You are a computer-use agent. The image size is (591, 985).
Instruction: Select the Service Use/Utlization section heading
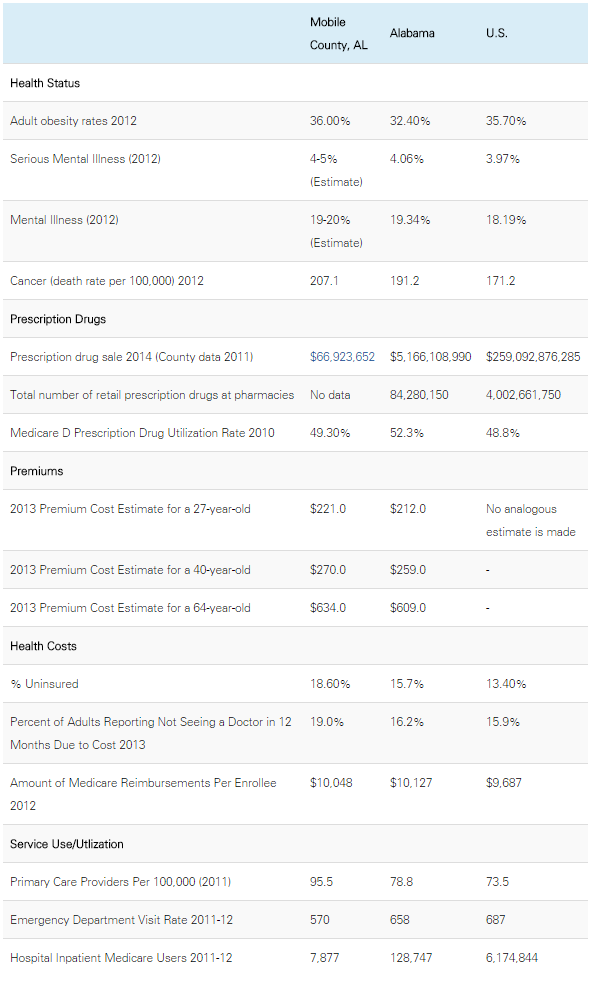coord(67,844)
